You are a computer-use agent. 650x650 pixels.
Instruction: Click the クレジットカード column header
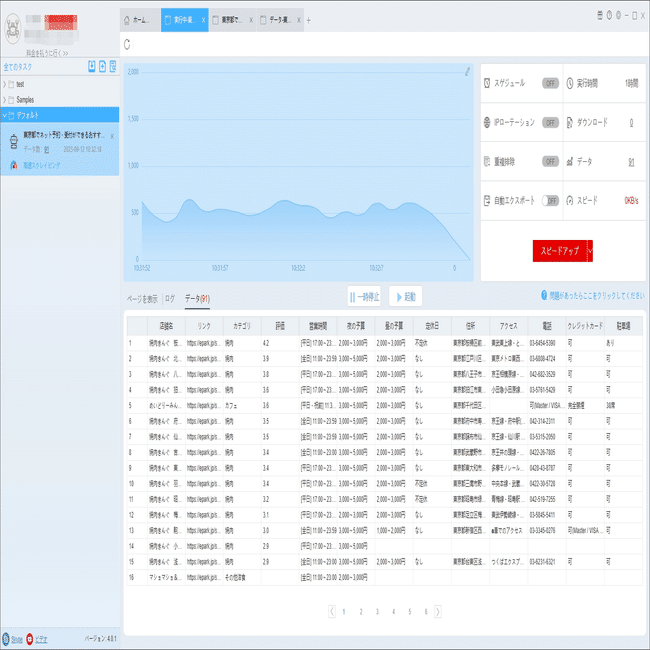coord(585,326)
